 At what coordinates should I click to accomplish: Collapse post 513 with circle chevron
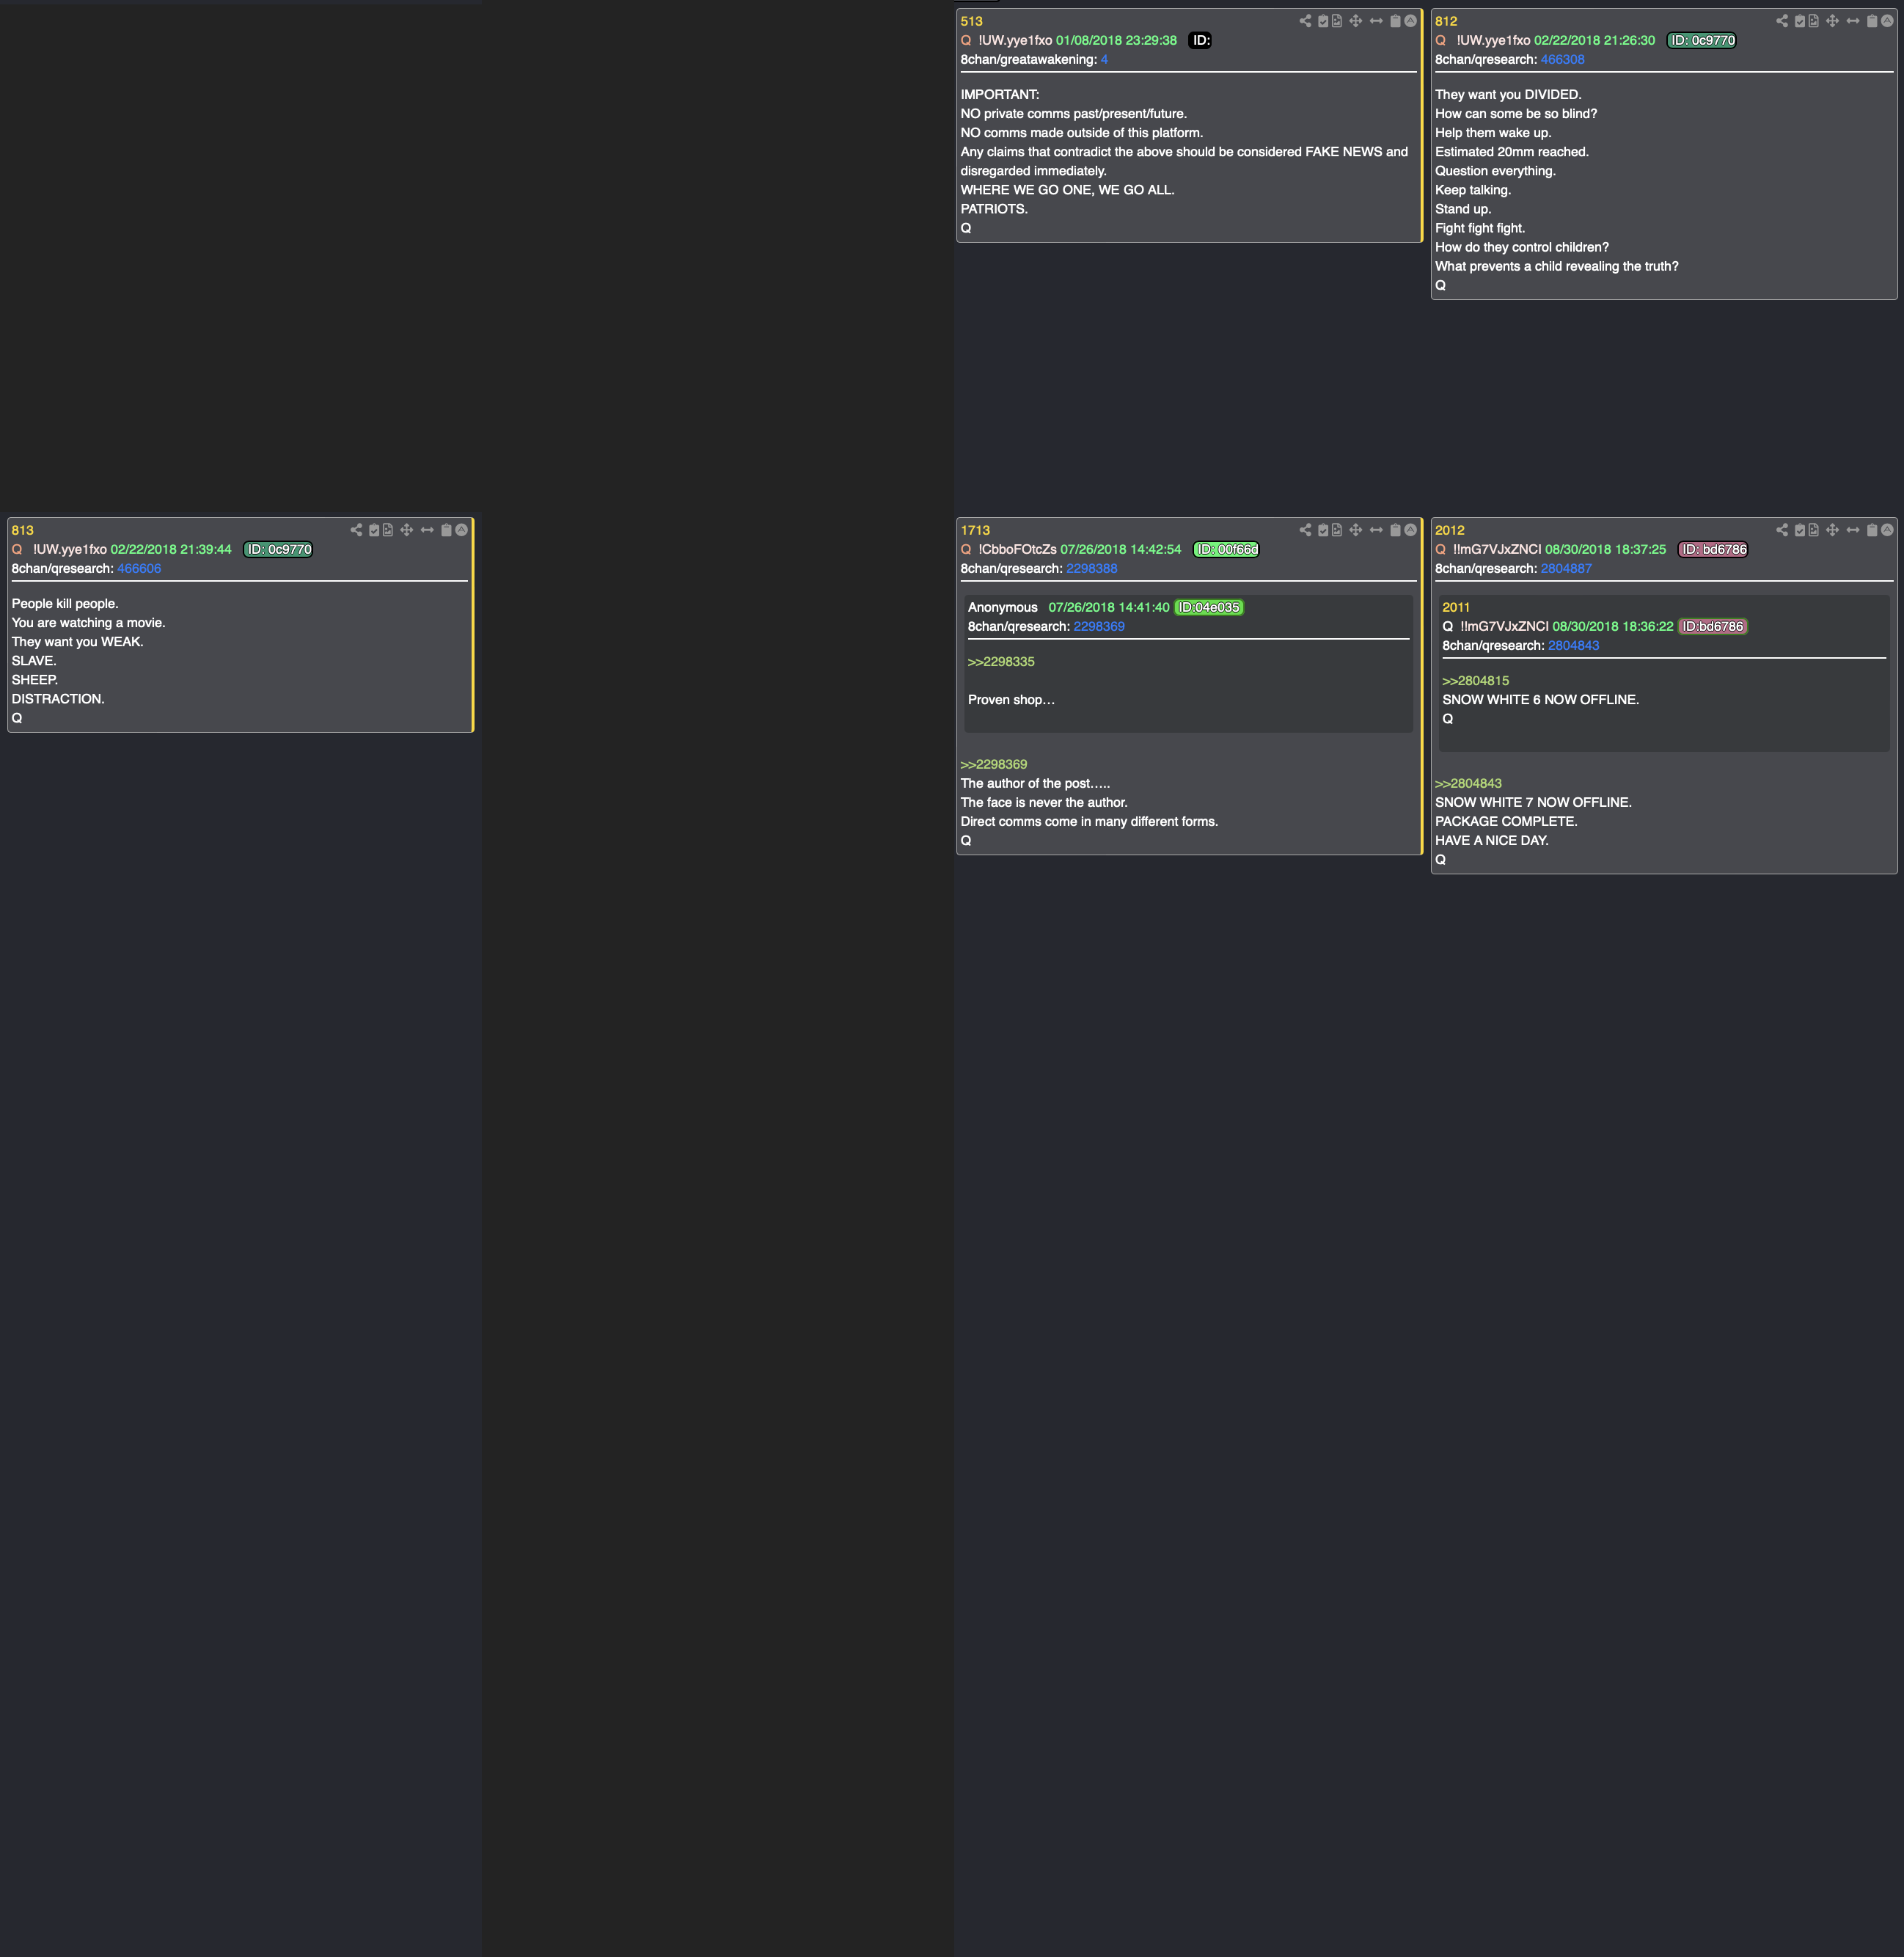tap(1410, 21)
